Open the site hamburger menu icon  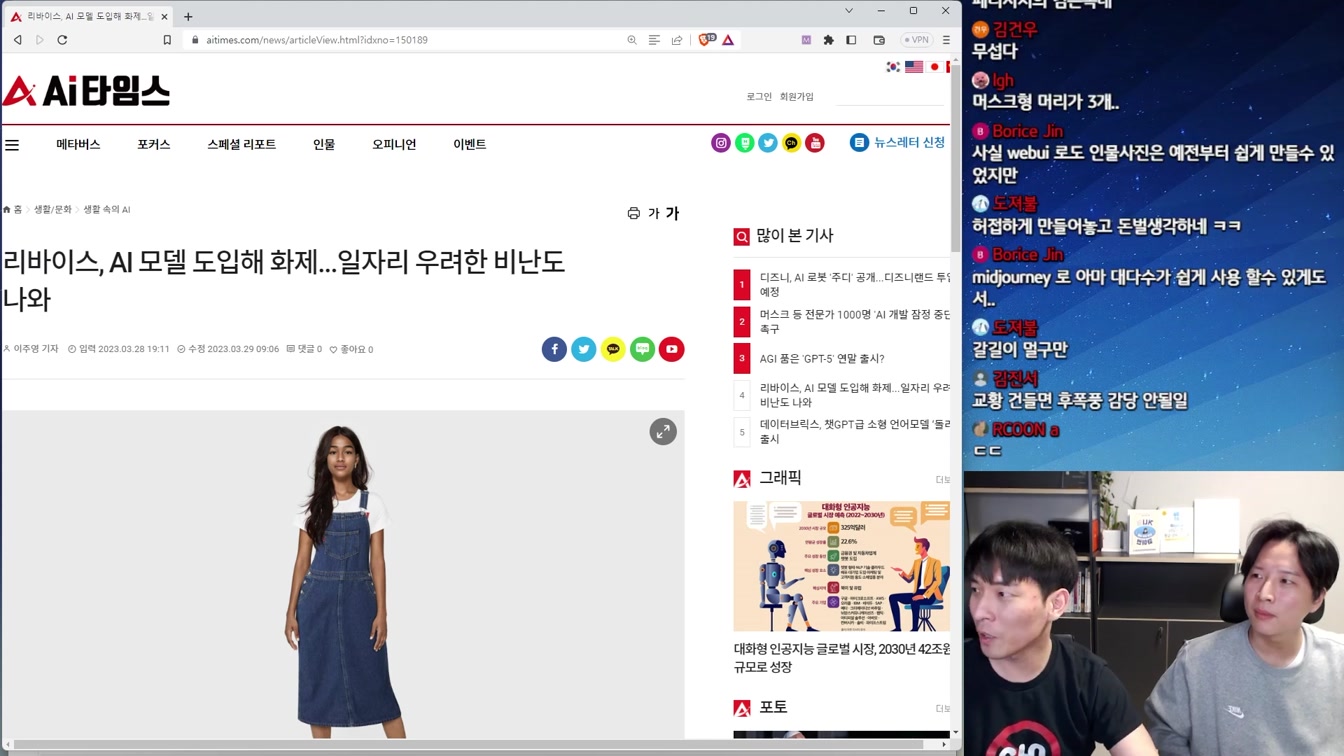12,145
